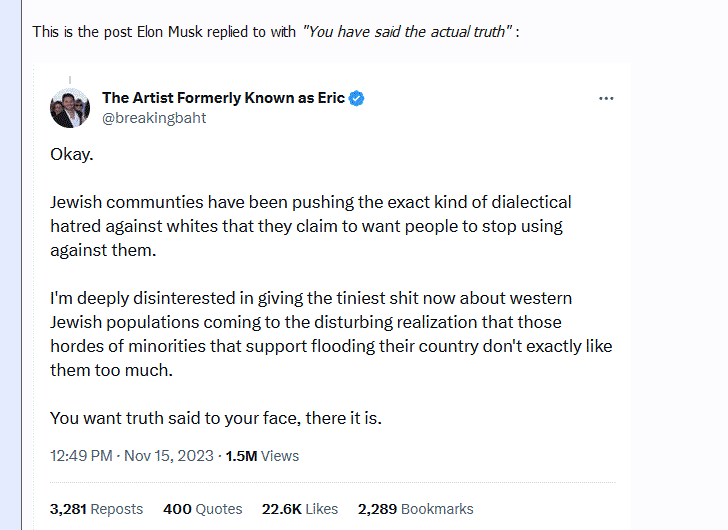Show the 3,281 Reposts list

point(96,509)
